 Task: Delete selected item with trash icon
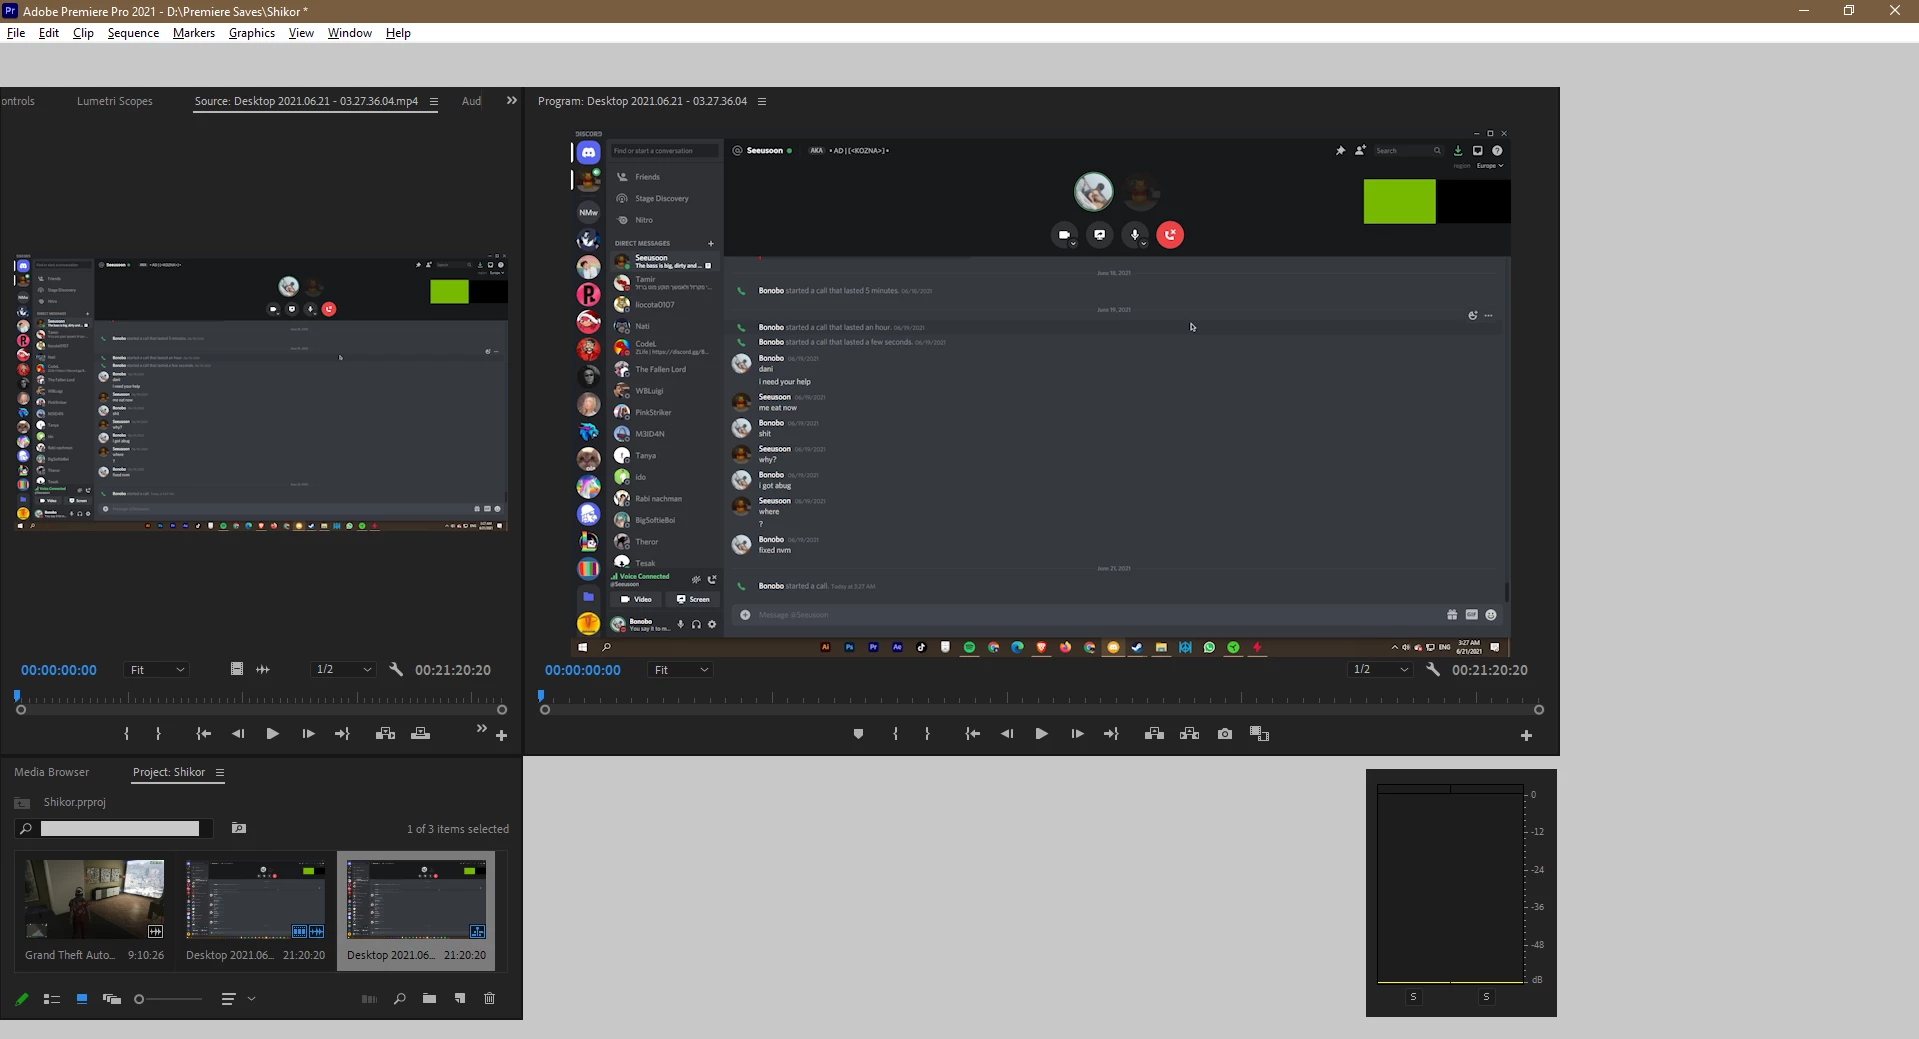point(490,999)
